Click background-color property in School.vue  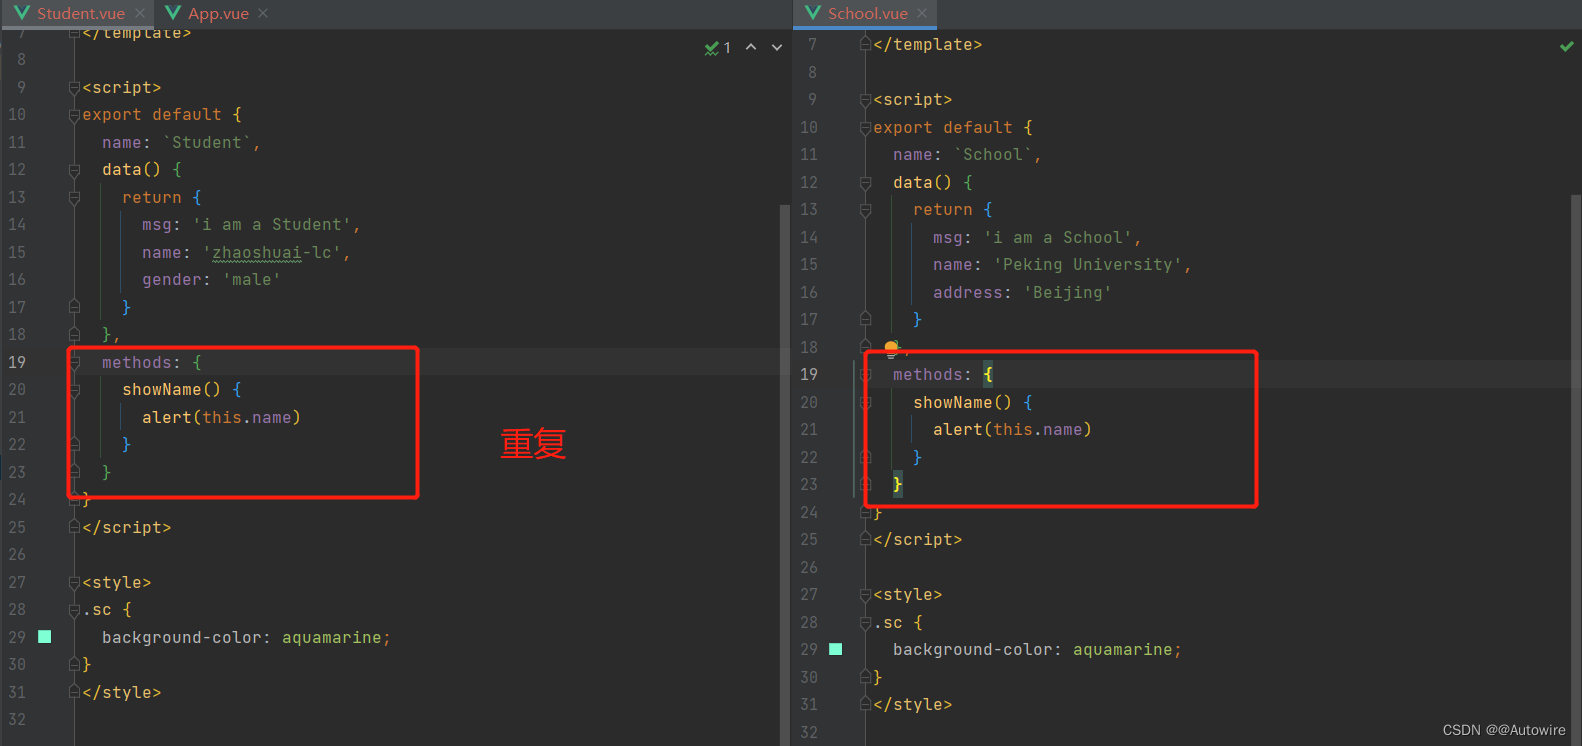[972, 650]
